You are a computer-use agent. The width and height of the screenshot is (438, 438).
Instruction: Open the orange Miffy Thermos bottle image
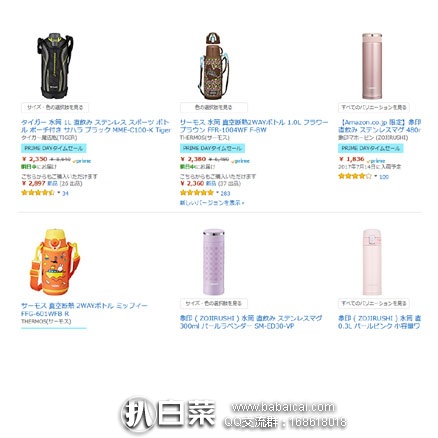[55, 262]
